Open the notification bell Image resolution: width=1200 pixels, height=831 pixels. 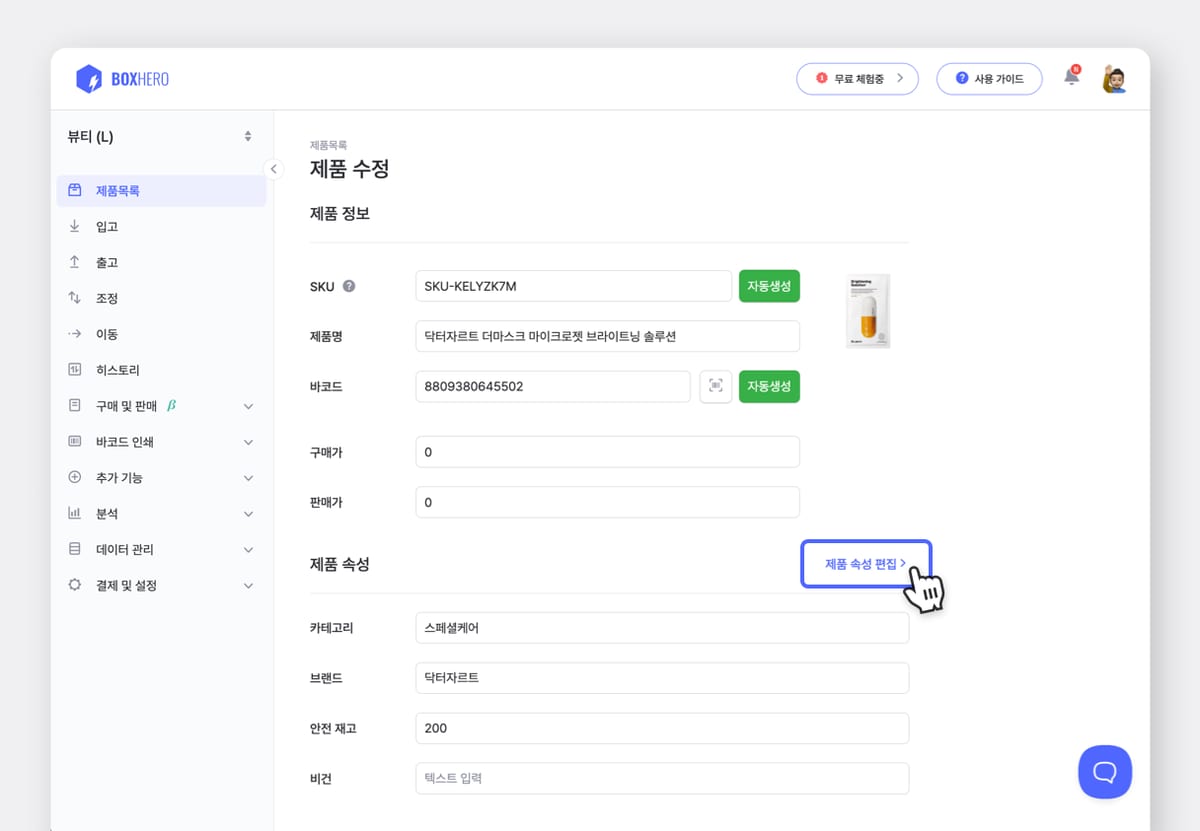click(x=1071, y=75)
